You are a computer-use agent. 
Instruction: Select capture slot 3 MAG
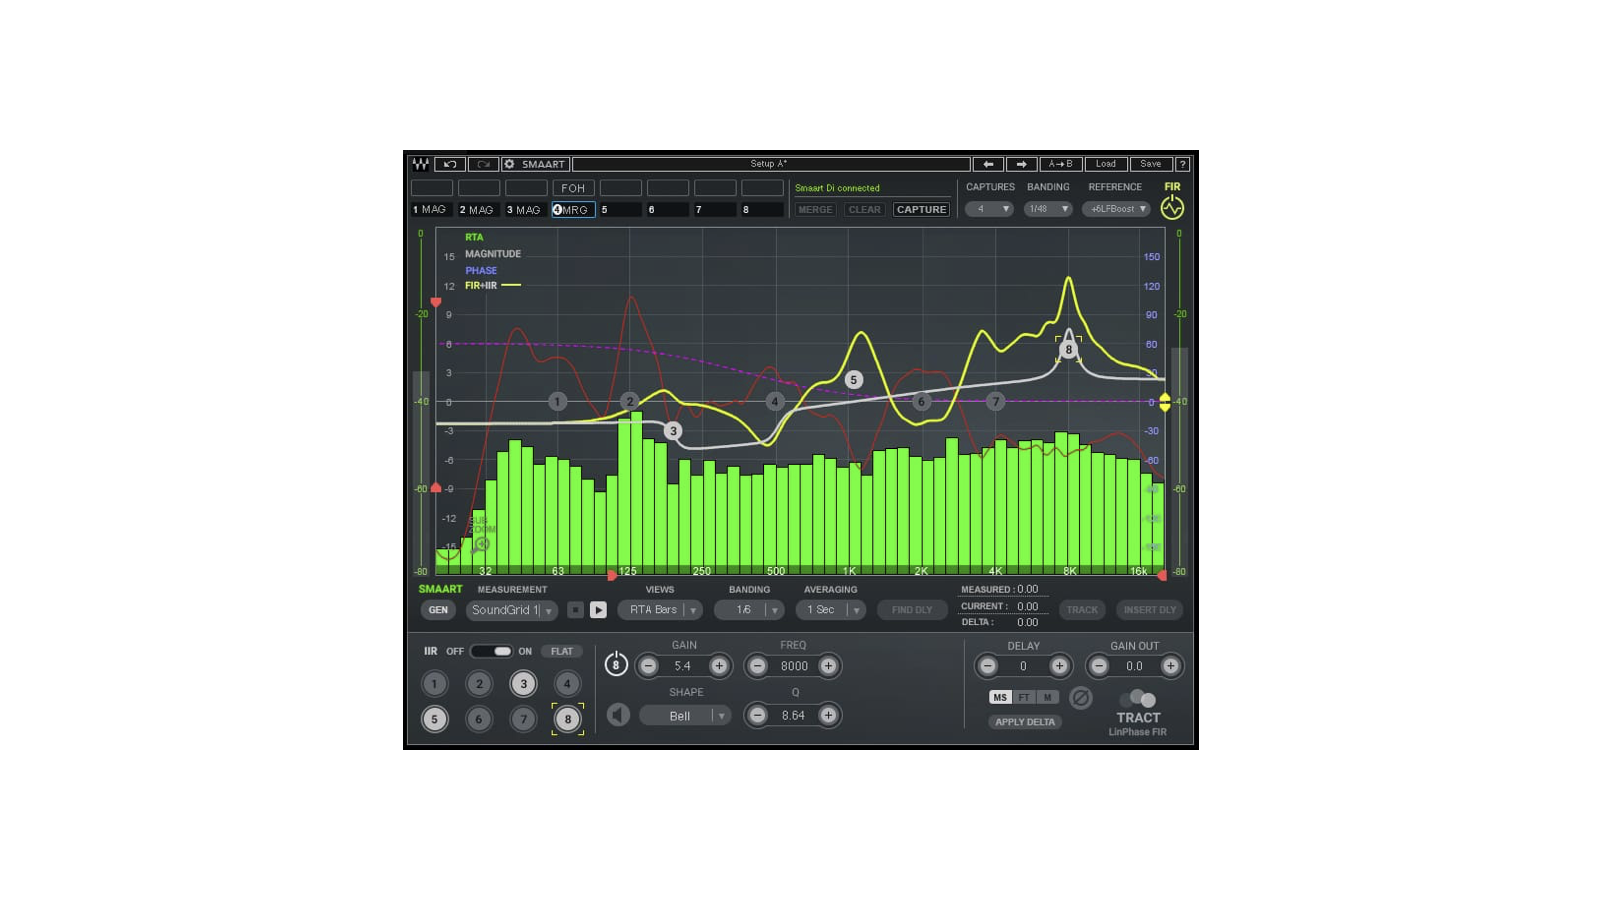[526, 210]
